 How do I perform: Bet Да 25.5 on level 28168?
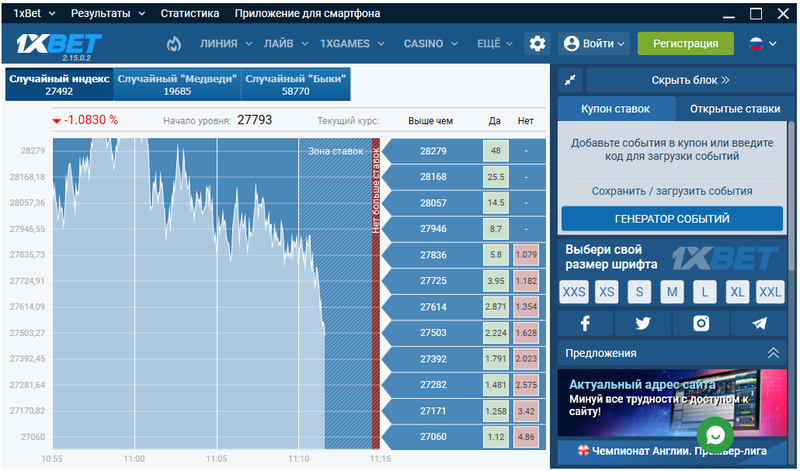coord(495,177)
